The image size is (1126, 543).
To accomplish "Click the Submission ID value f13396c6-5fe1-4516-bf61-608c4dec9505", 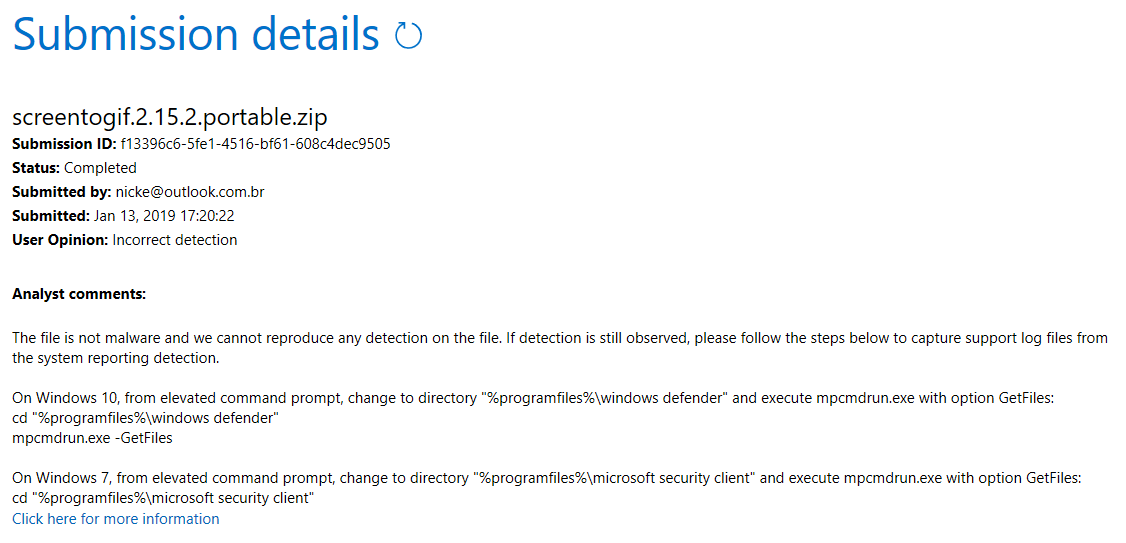I will pos(255,144).
